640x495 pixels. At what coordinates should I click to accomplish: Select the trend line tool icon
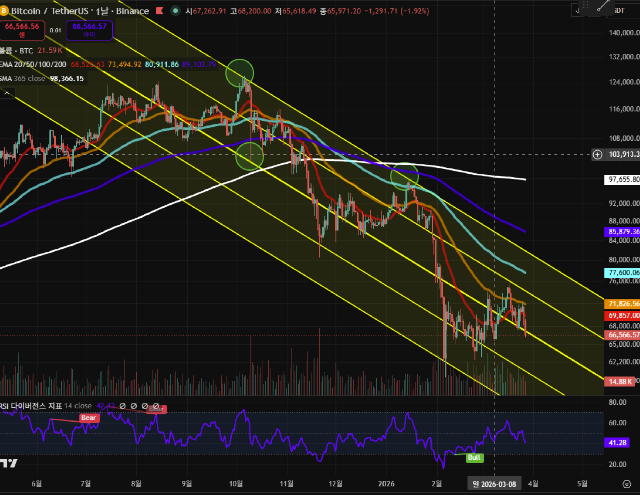(603, 6)
